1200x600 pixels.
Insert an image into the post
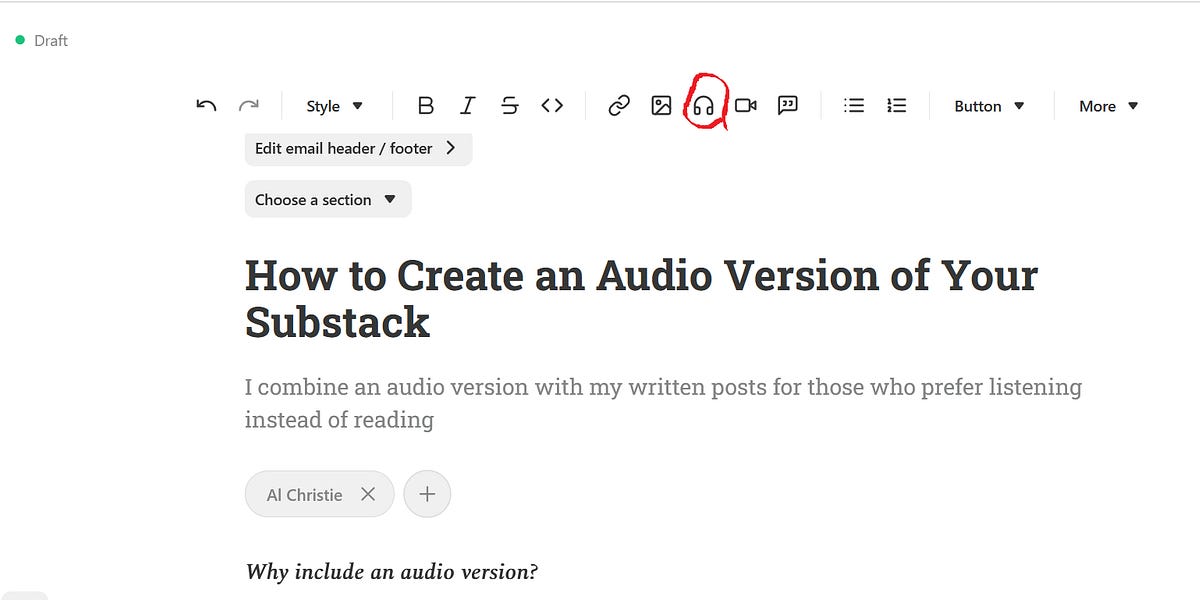pyautogui.click(x=660, y=105)
